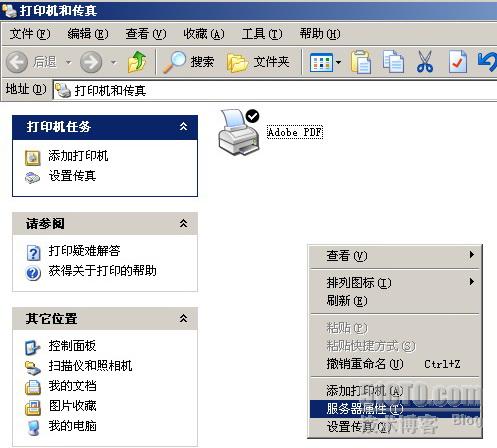497x448 pixels.
Task: Open 获得关于打印的帮助 link
Action: click(x=103, y=271)
